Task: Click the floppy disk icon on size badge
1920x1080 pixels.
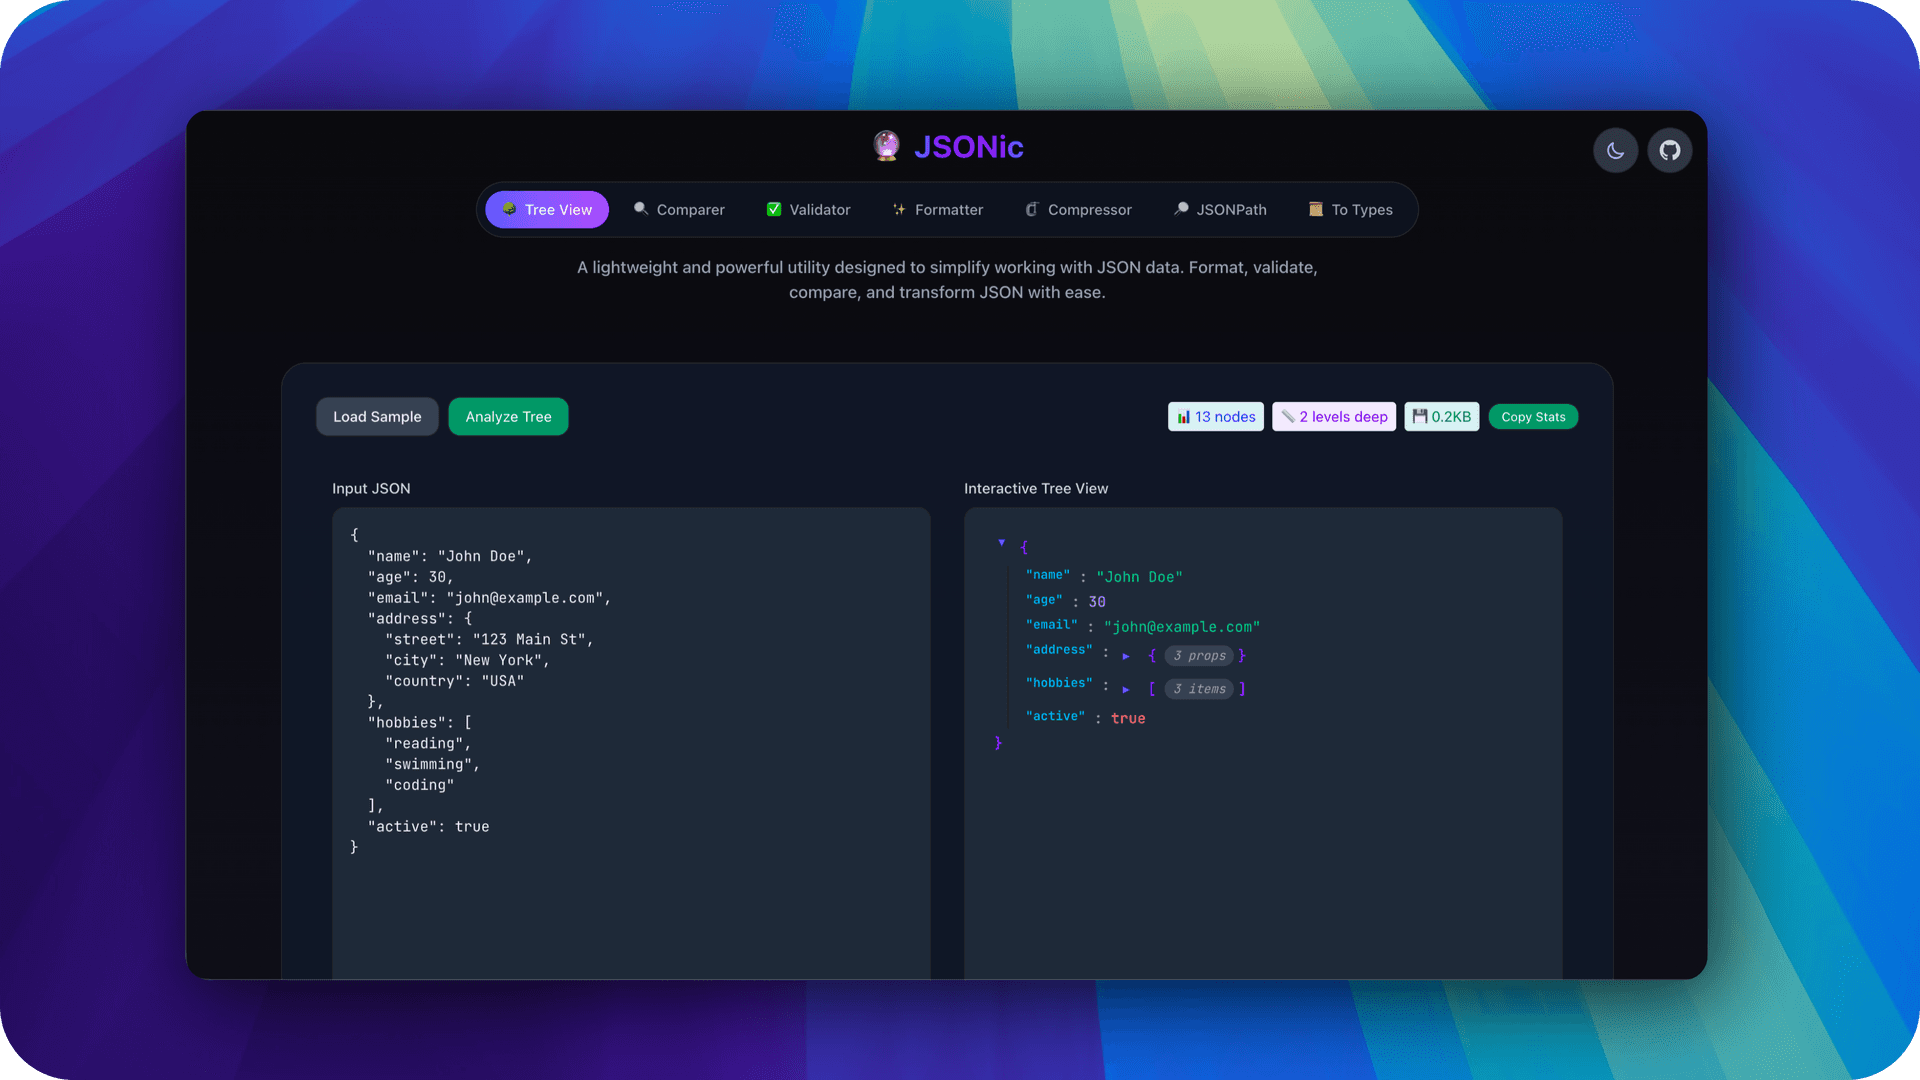Action: (x=1419, y=416)
